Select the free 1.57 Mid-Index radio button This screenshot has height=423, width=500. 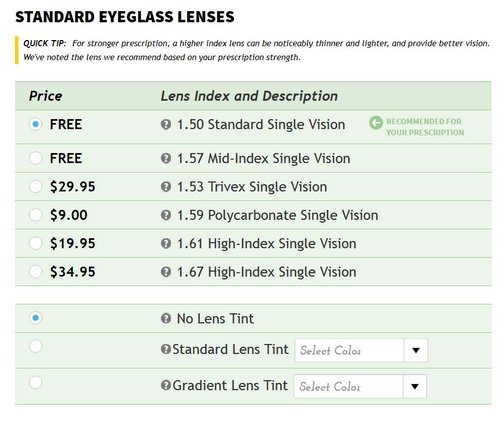[35, 158]
